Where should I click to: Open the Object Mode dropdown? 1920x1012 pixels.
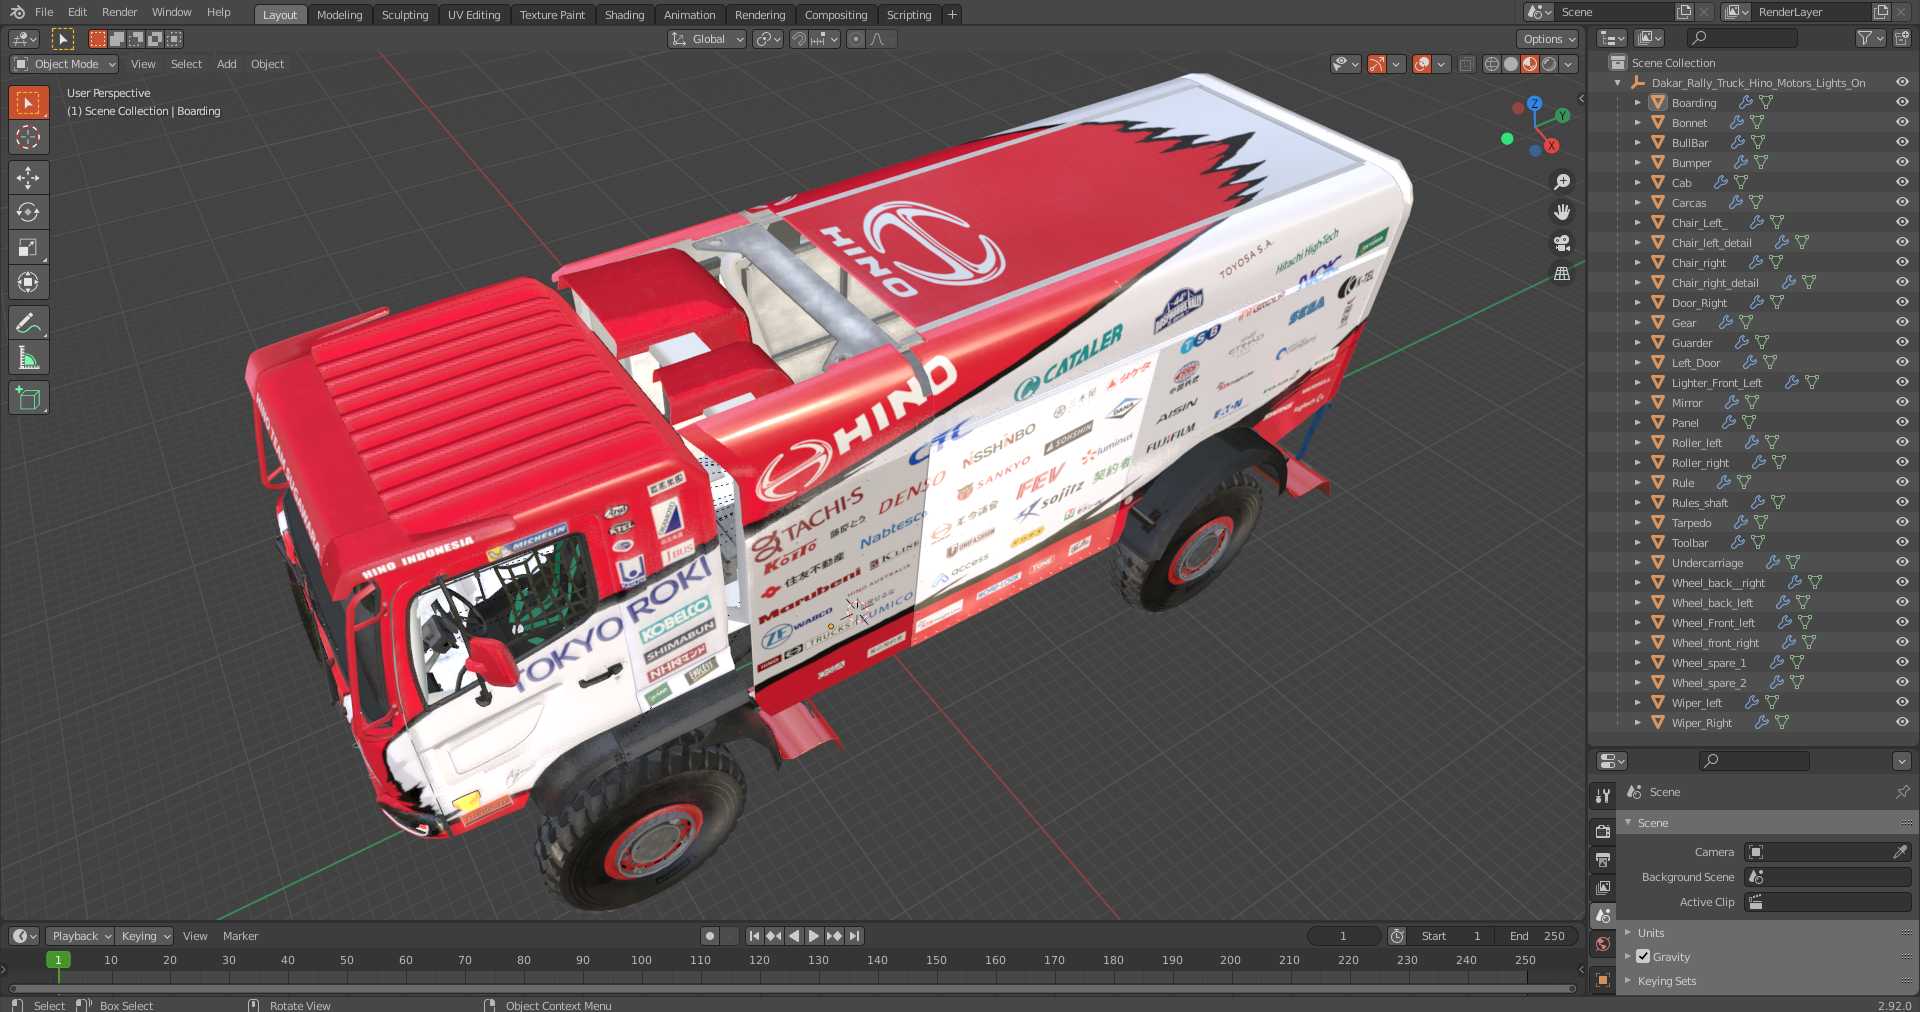(64, 64)
